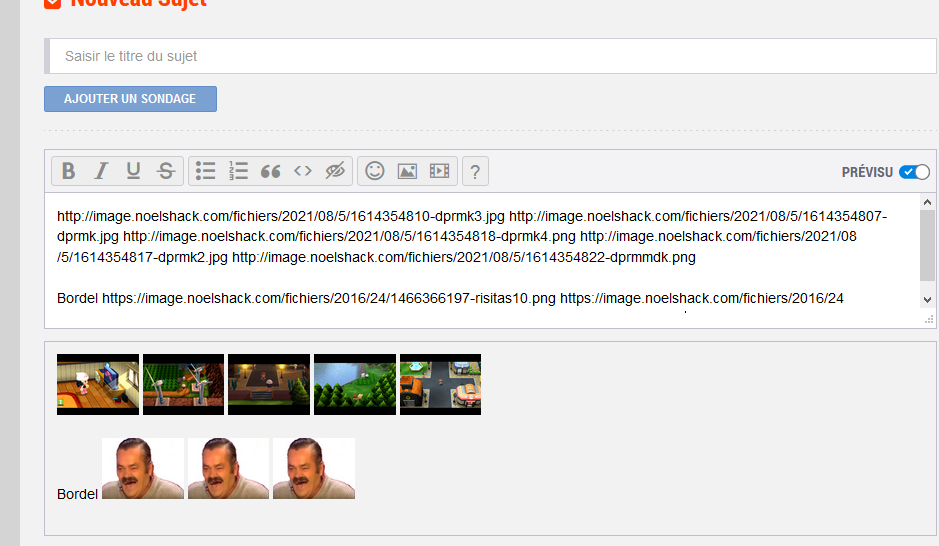Click the 'PRÉVISU' label text

pos(867,172)
